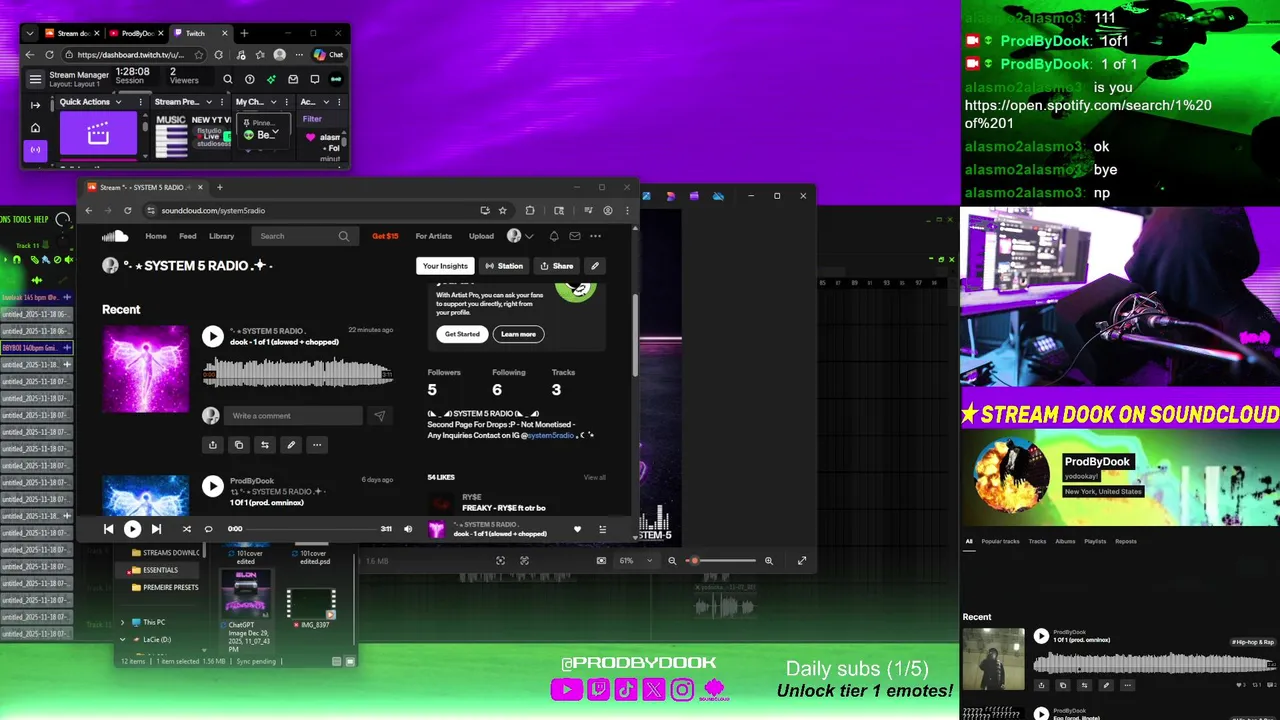Expand the Stream Preview panel dropdown chevron
The image size is (1280, 720).
[209, 102]
